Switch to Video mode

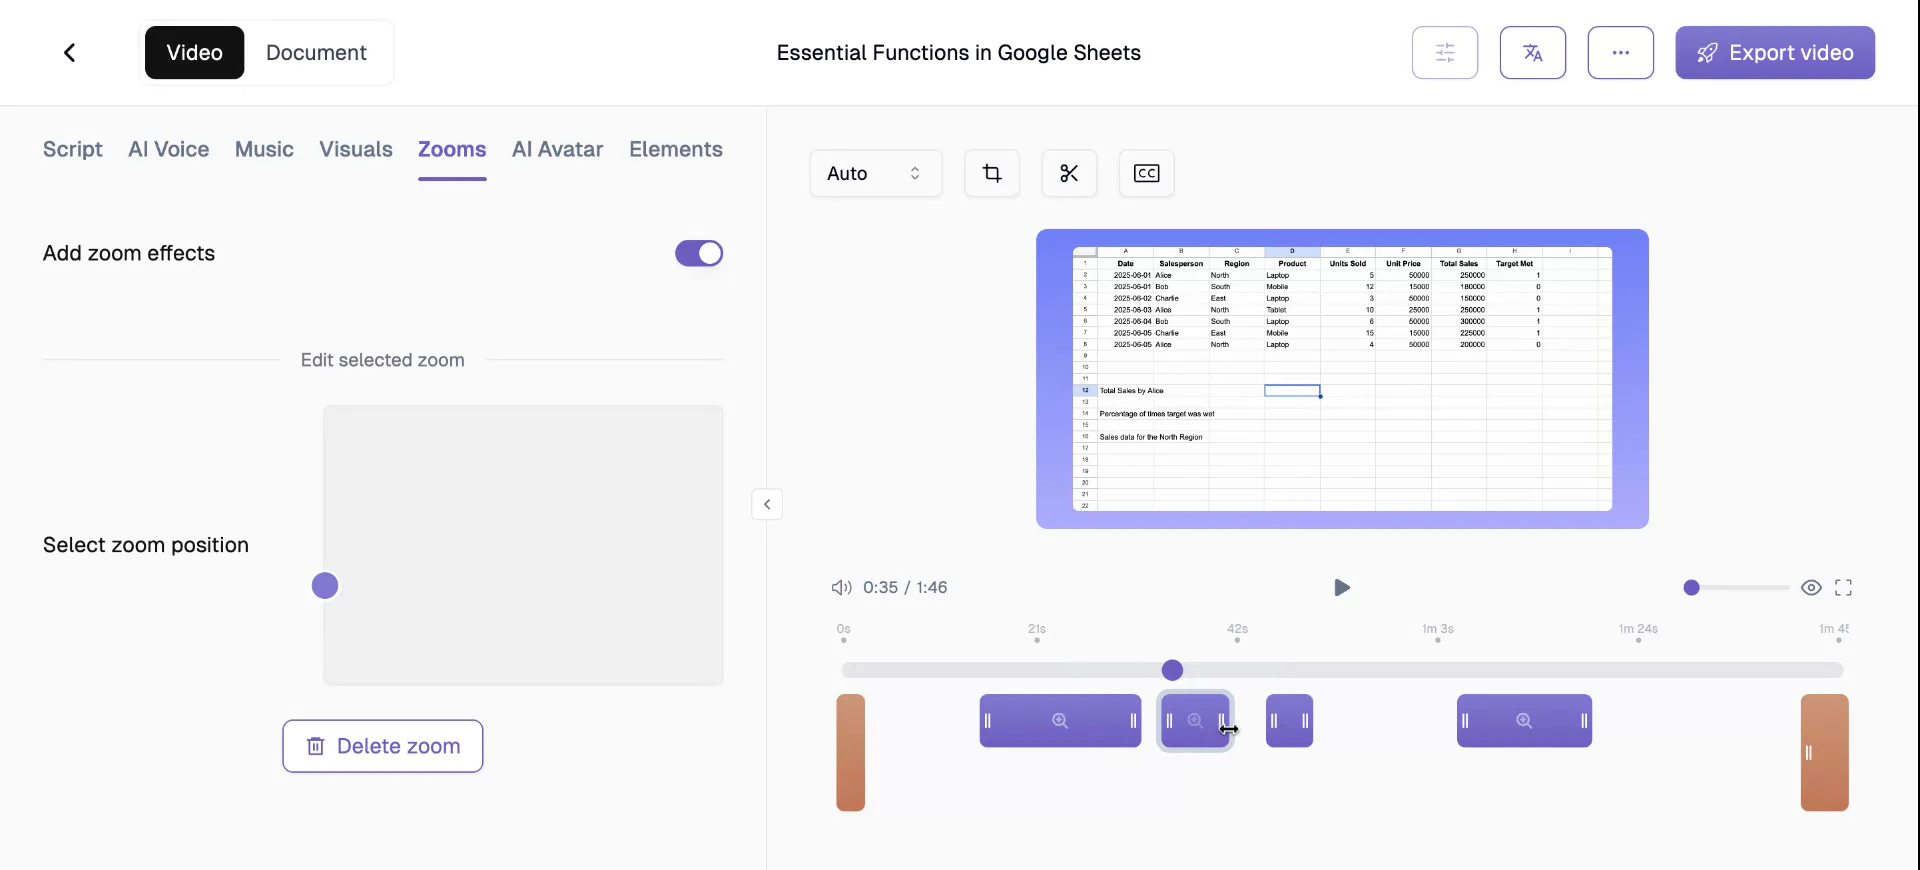click(194, 52)
